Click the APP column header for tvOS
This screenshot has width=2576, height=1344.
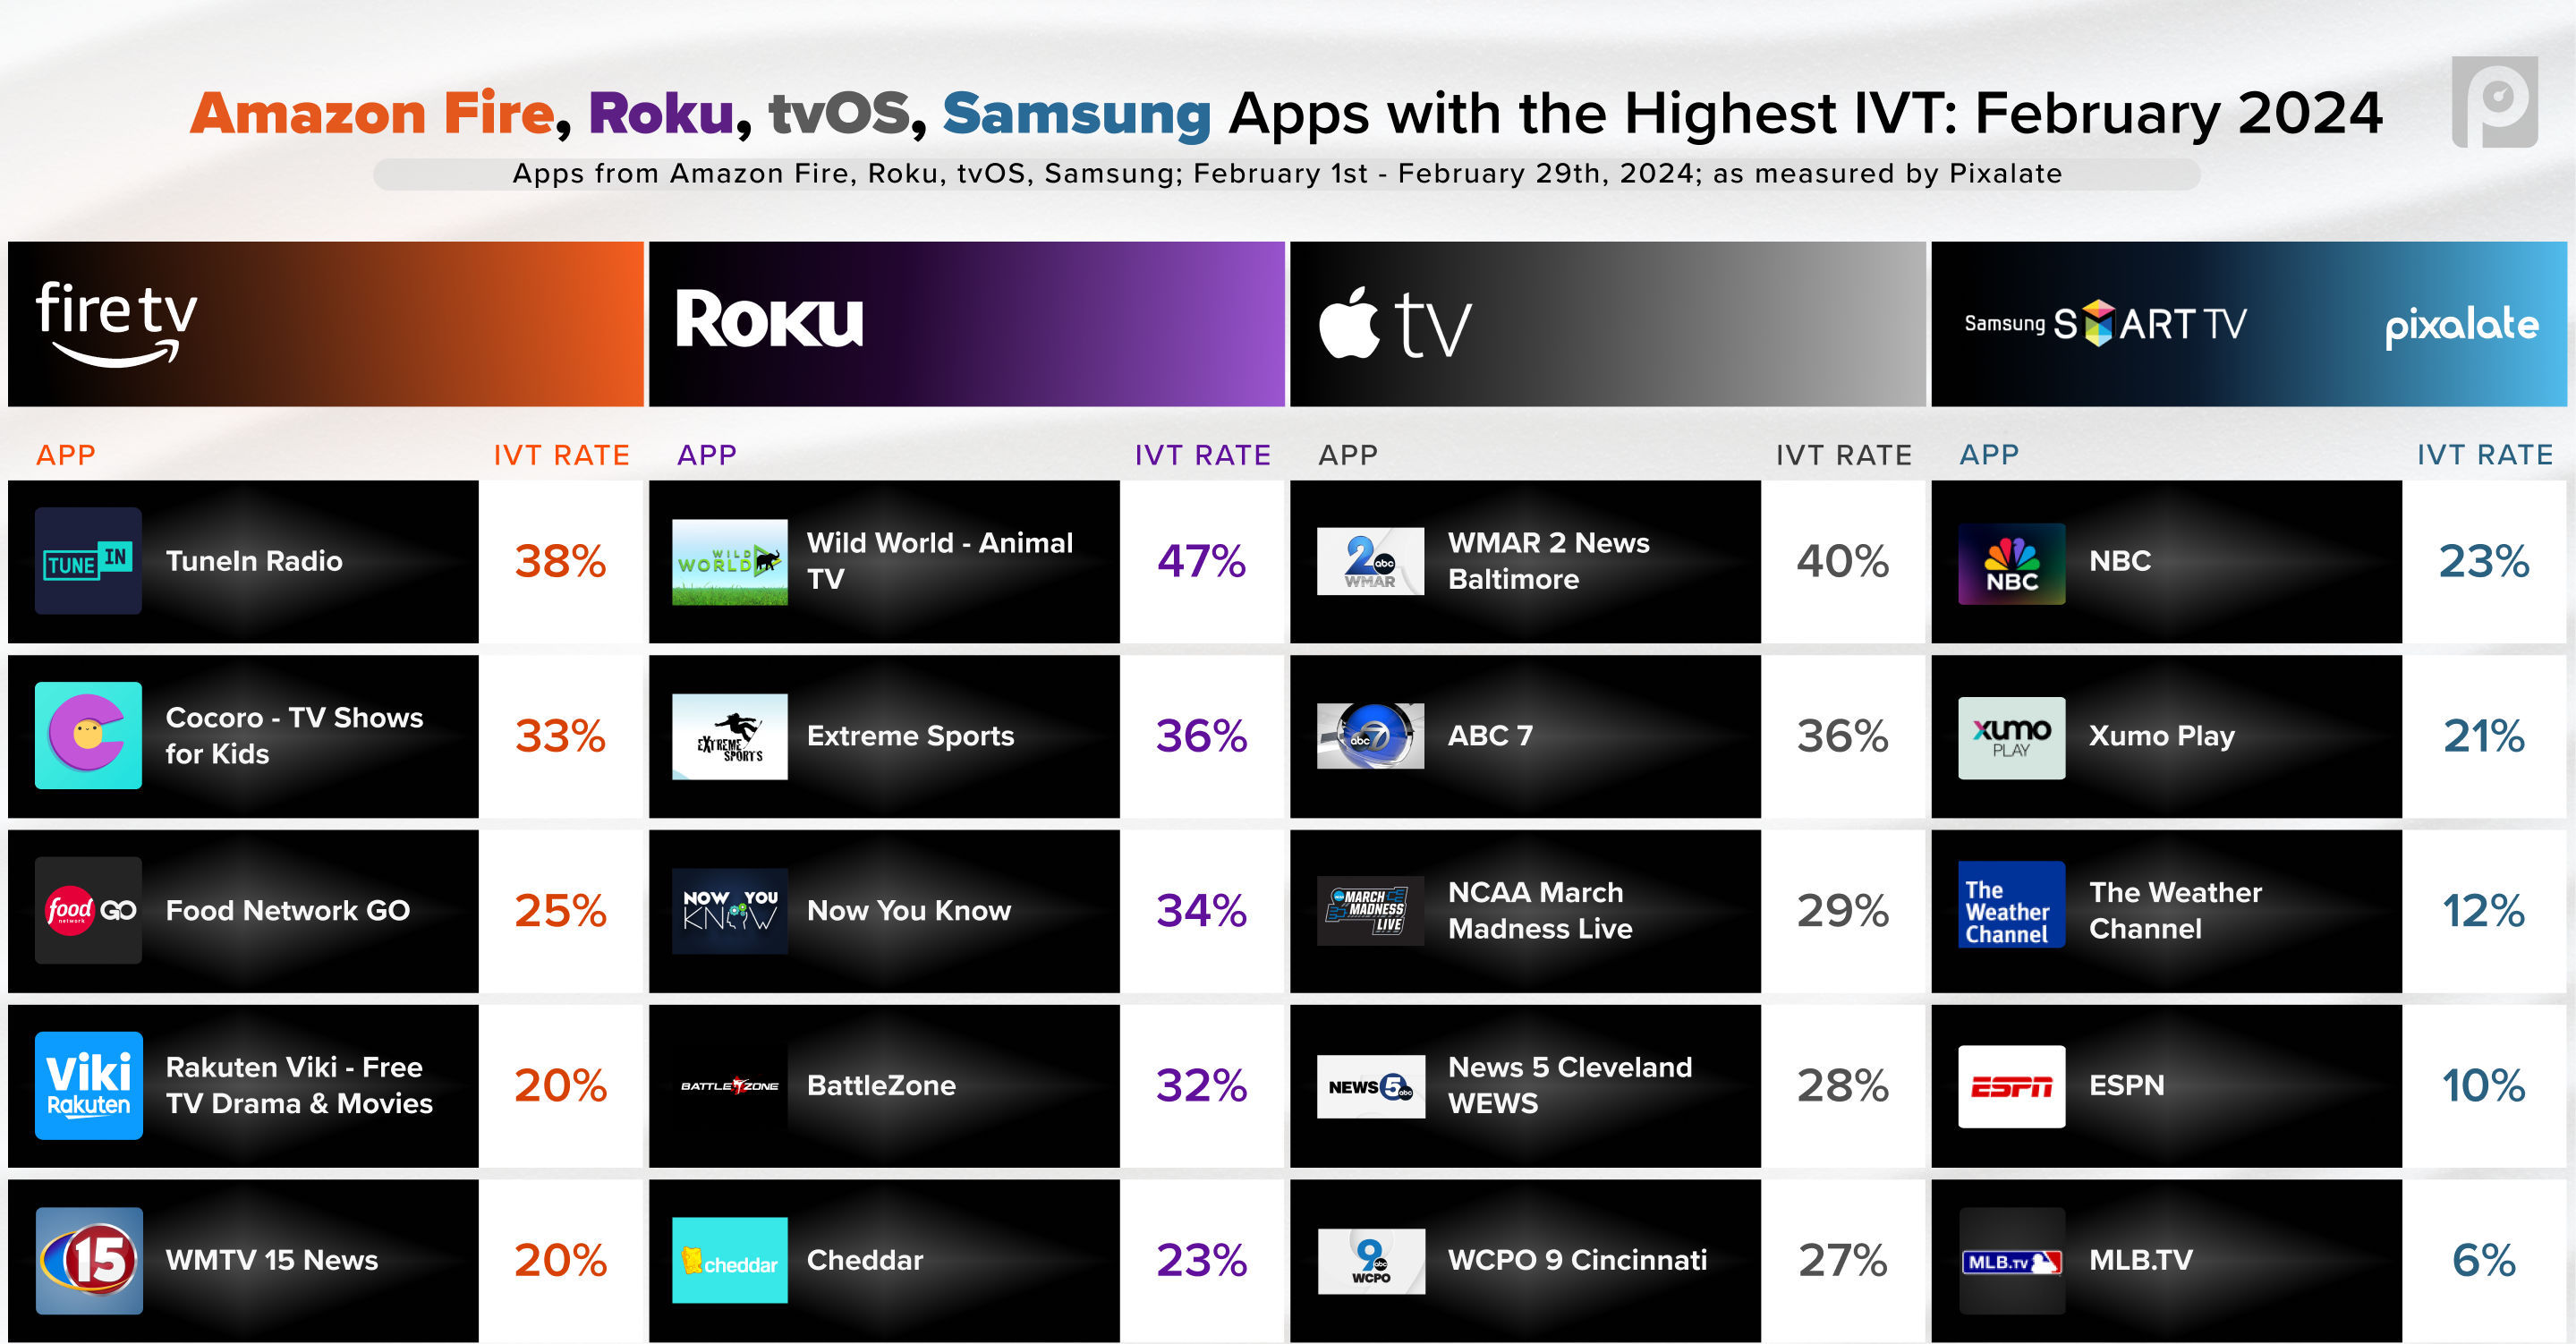point(1346,451)
